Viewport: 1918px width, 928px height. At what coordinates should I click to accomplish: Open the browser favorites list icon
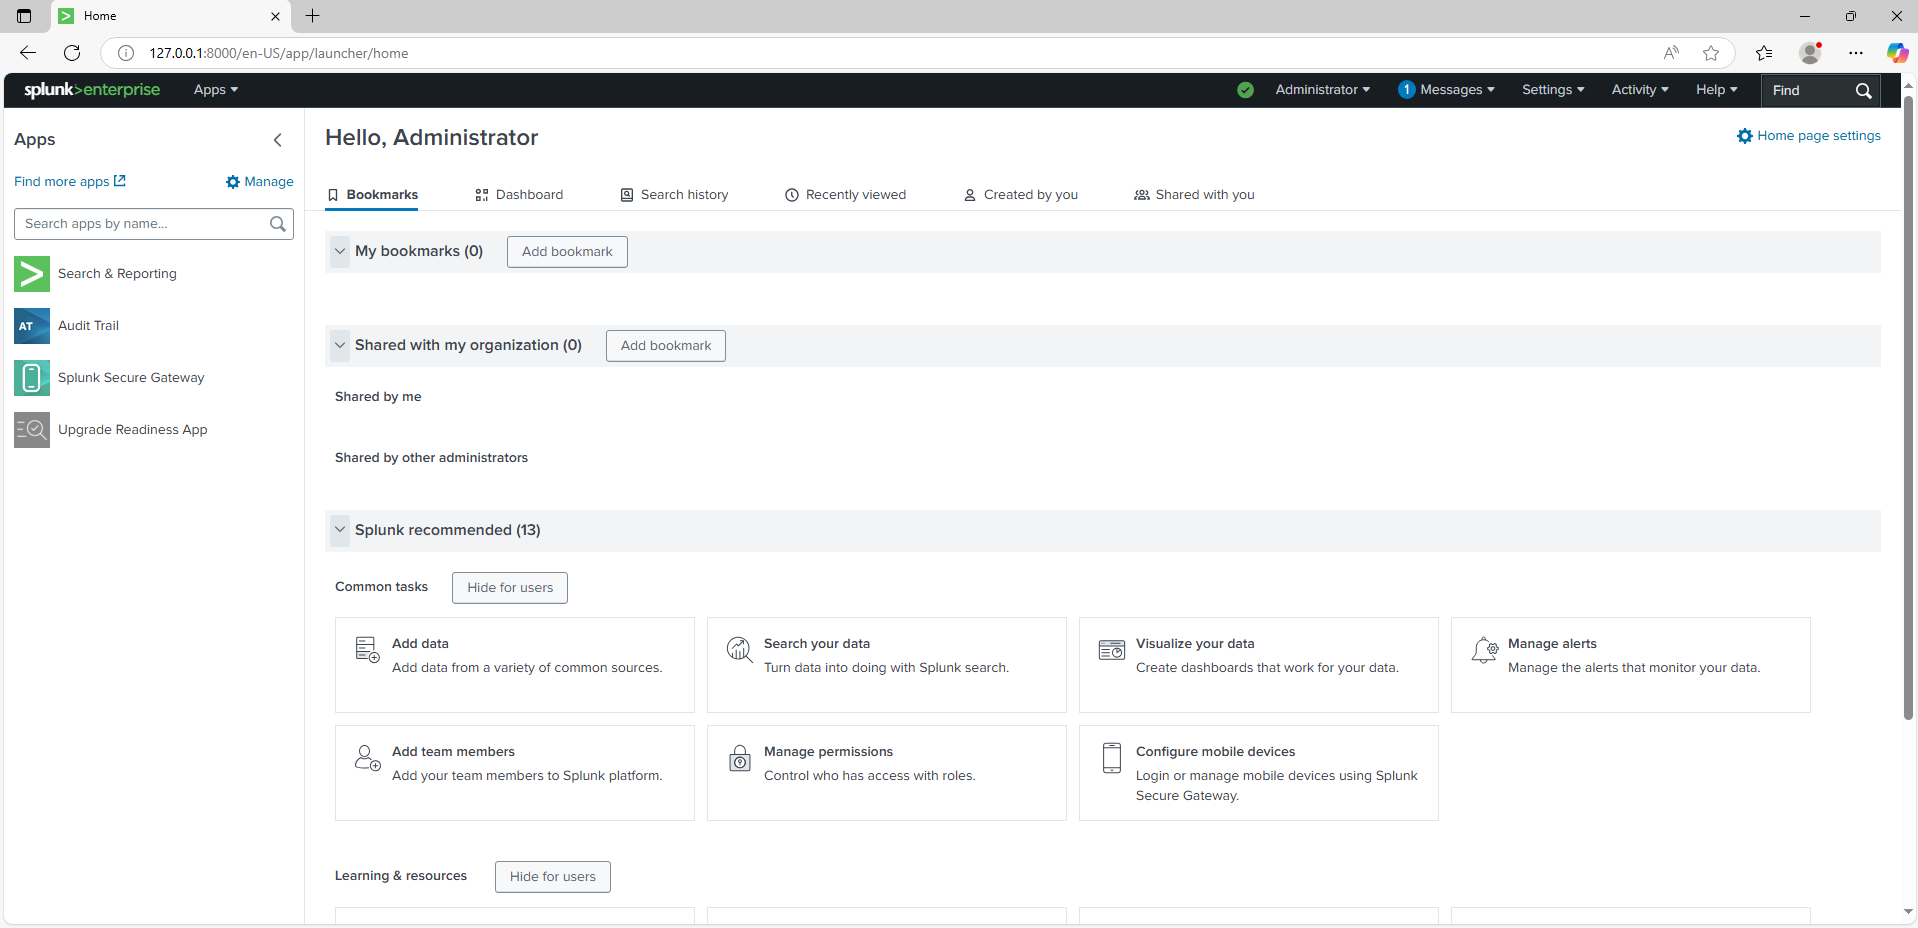[x=1764, y=53]
